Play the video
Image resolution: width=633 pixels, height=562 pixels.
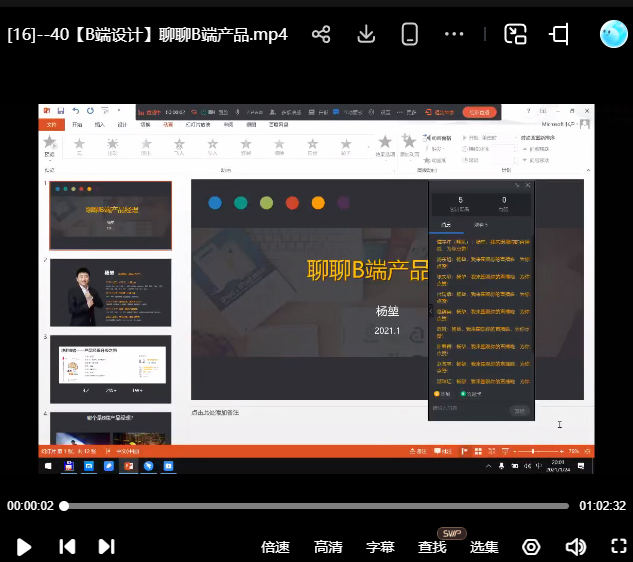[x=25, y=546]
